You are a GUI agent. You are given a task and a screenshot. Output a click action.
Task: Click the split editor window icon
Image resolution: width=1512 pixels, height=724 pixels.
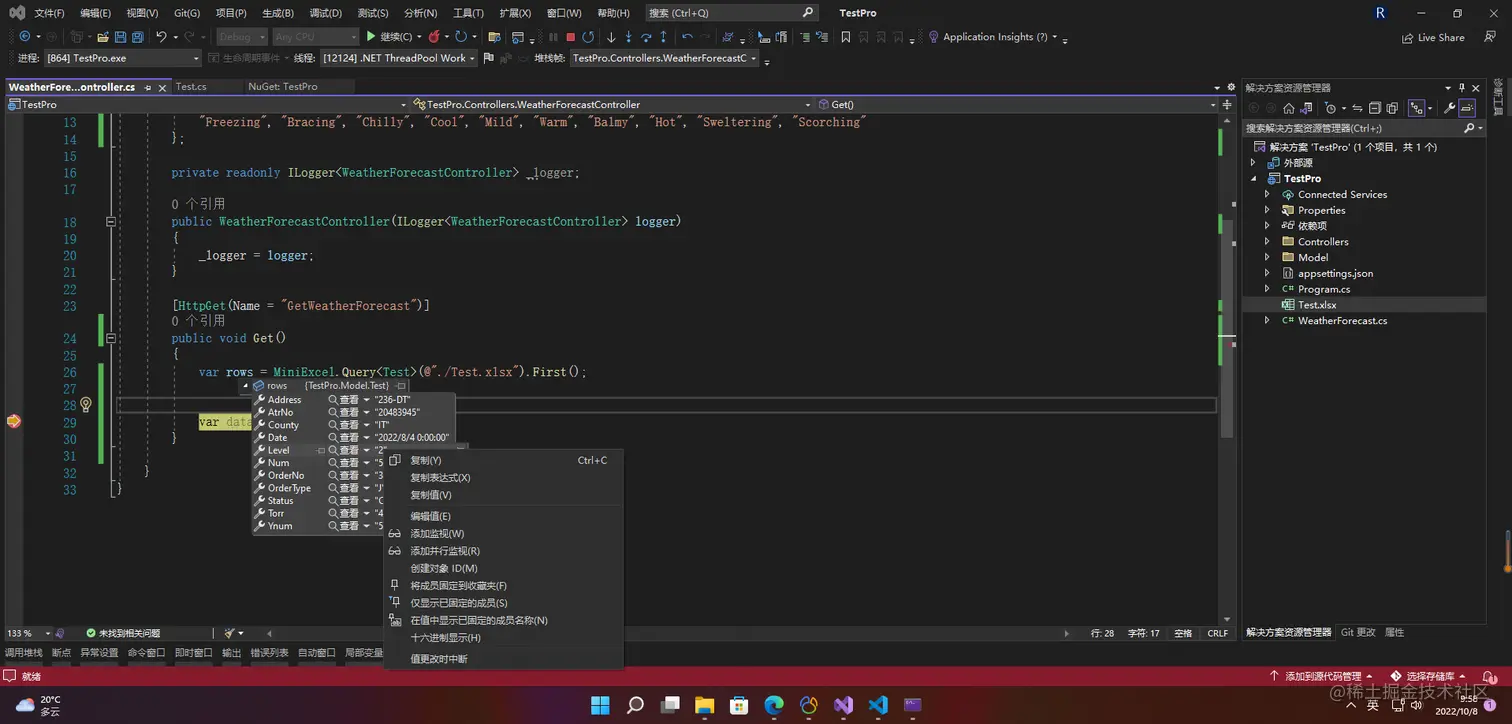point(1227,104)
